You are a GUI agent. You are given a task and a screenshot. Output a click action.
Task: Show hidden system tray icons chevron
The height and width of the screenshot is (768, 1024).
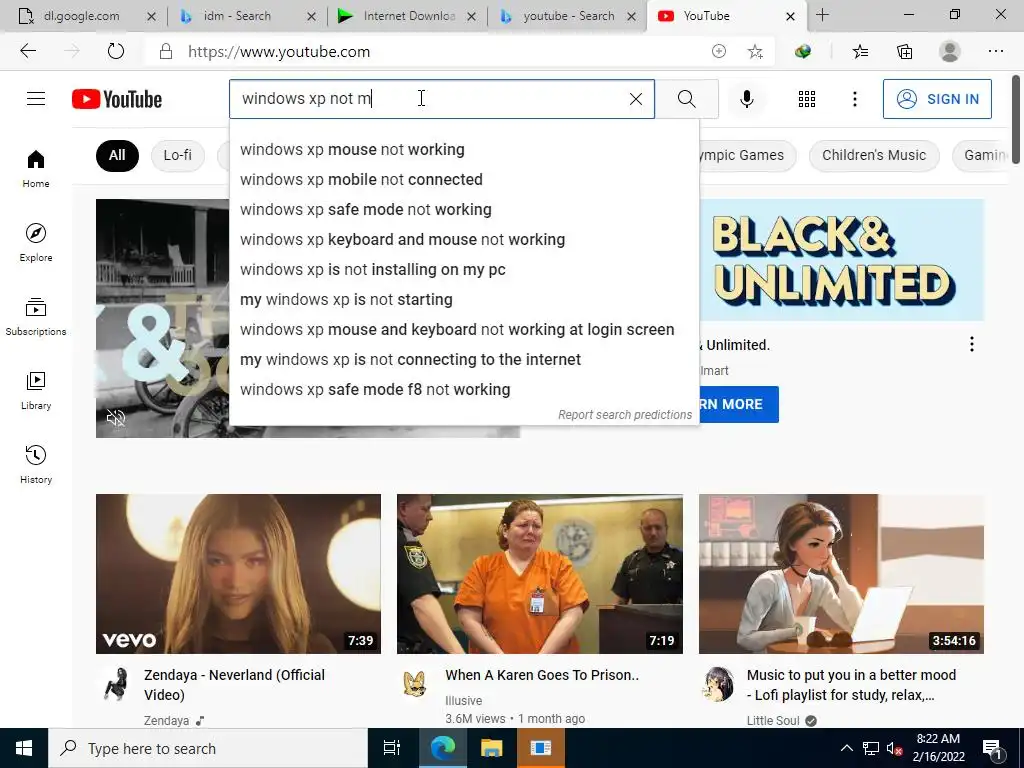click(846, 748)
